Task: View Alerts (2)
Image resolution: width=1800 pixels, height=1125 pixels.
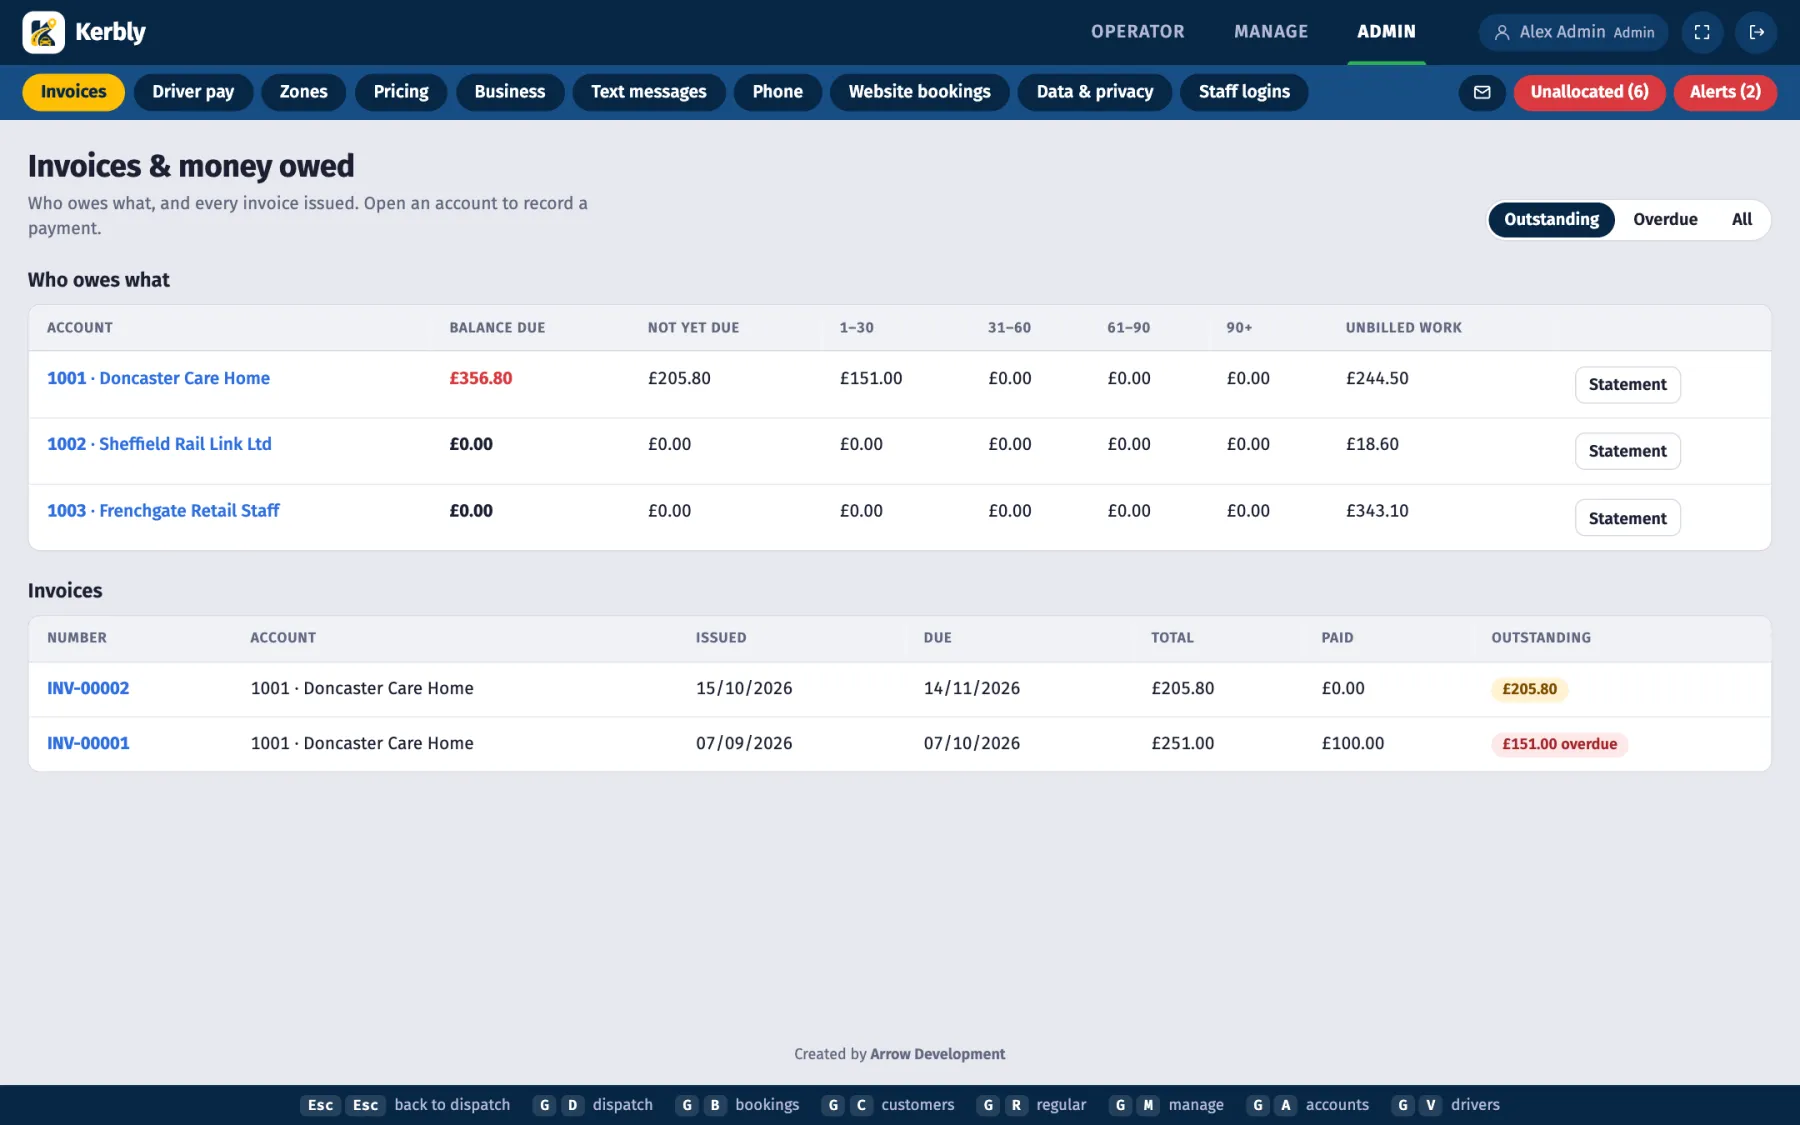Action: tap(1725, 92)
